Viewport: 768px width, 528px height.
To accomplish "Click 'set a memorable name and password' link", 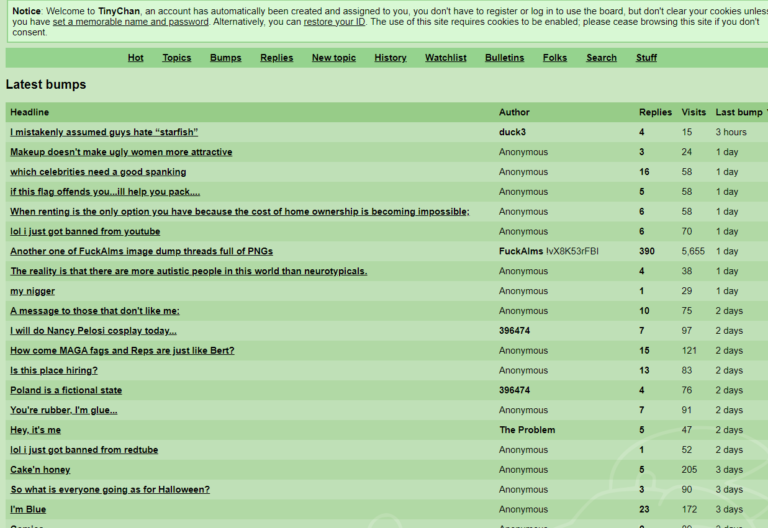I will click(131, 22).
